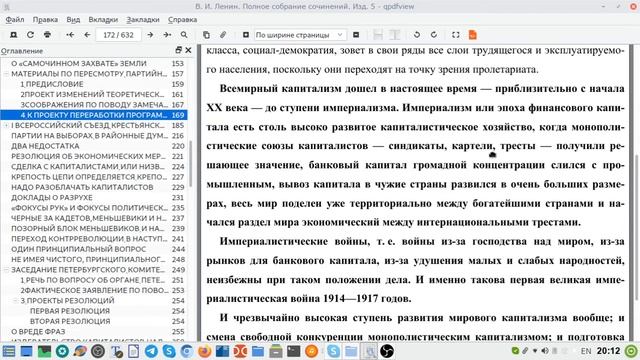Select '2ПРОЕКТ ИЗМЕНЕНИЙ ТЕОРЕТИЧЕСК...' entry

click(x=94, y=94)
